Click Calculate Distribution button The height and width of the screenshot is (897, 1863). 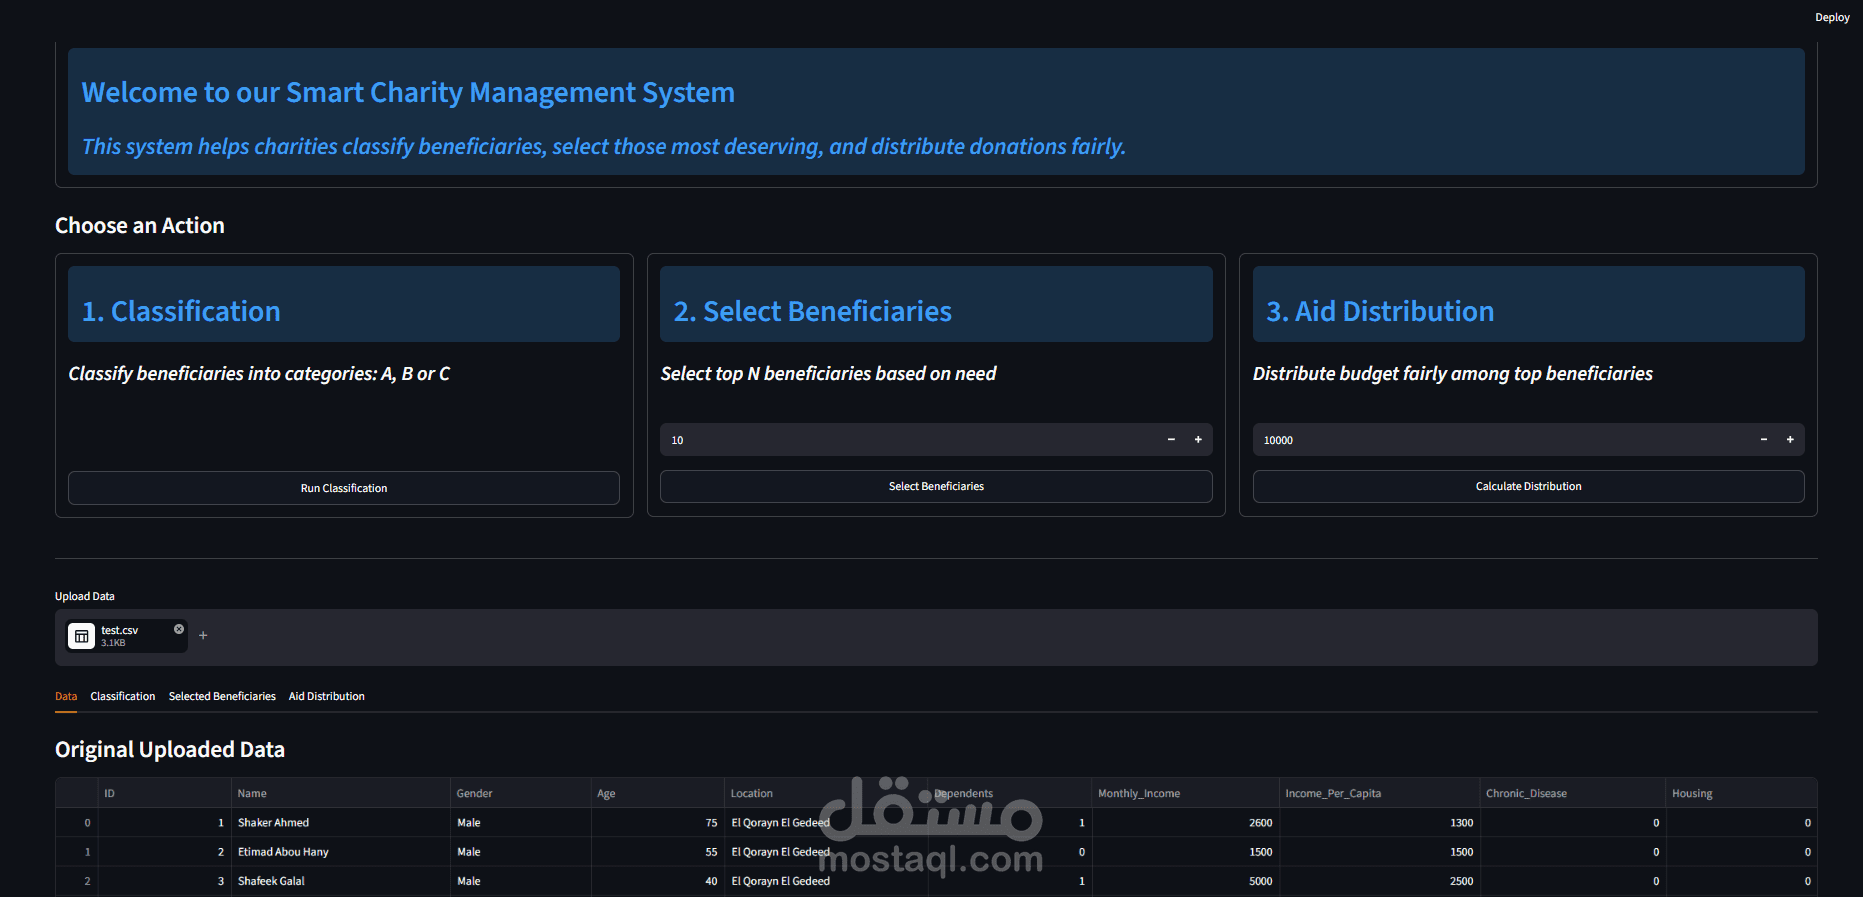pyautogui.click(x=1528, y=486)
